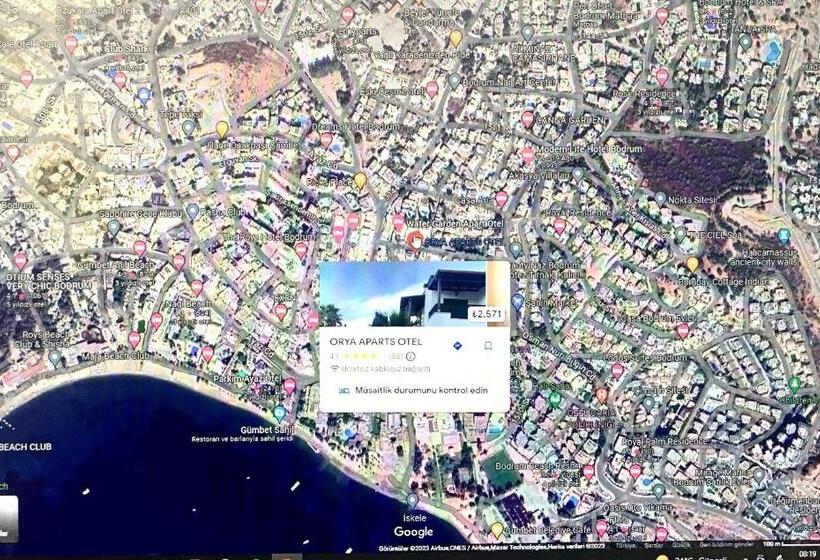Open the map layers thumbnail at bottom left
Image resolution: width=820 pixels, height=560 pixels.
click(8, 519)
